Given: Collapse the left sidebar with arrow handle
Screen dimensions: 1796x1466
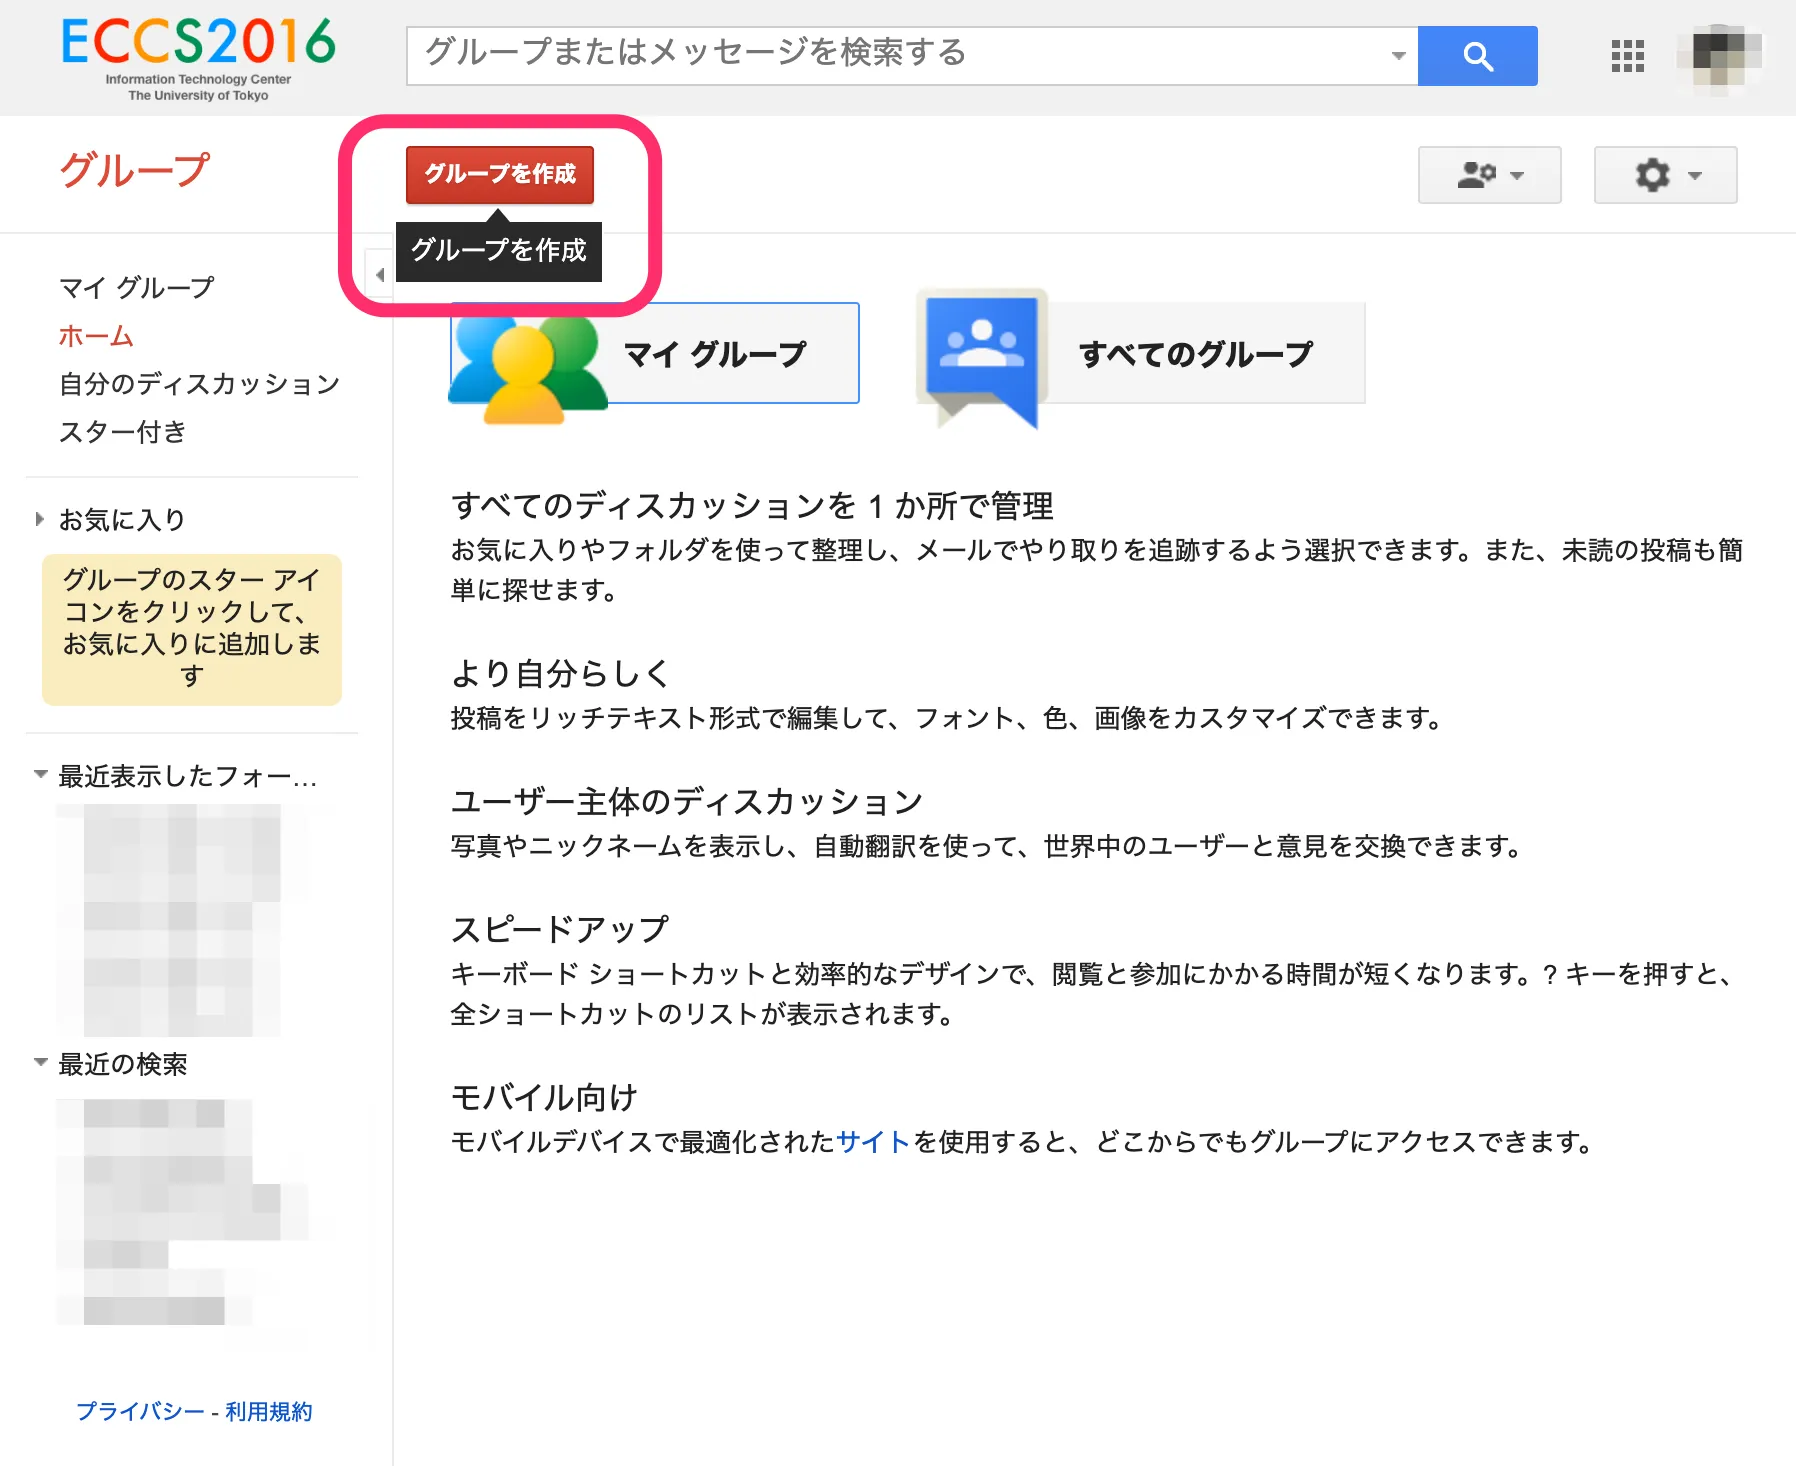Looking at the screenshot, I should (x=380, y=275).
